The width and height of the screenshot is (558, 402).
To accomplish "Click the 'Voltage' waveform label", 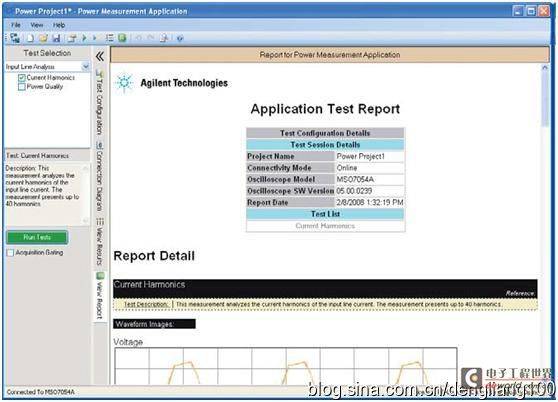I will tap(128, 342).
